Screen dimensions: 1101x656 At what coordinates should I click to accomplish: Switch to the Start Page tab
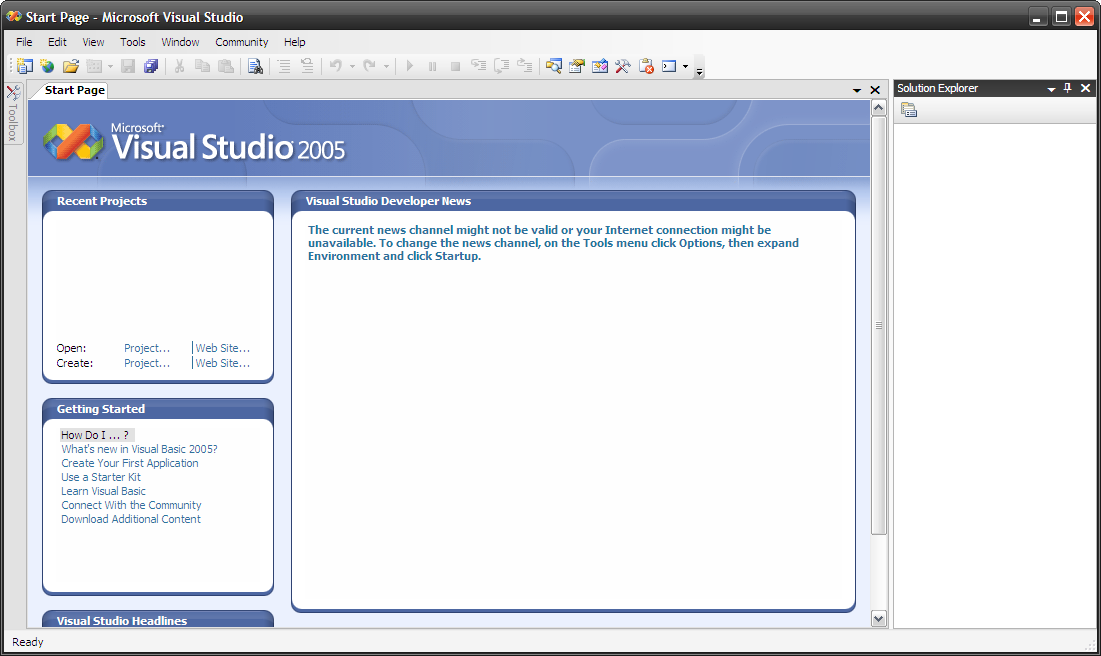coord(73,90)
